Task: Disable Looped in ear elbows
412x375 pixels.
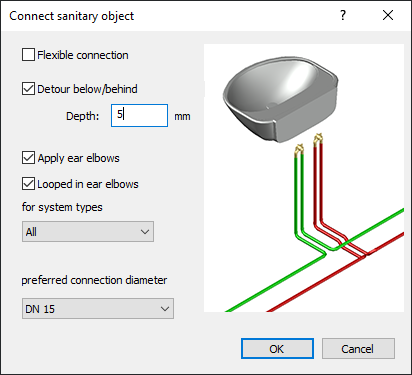Action: point(28,184)
